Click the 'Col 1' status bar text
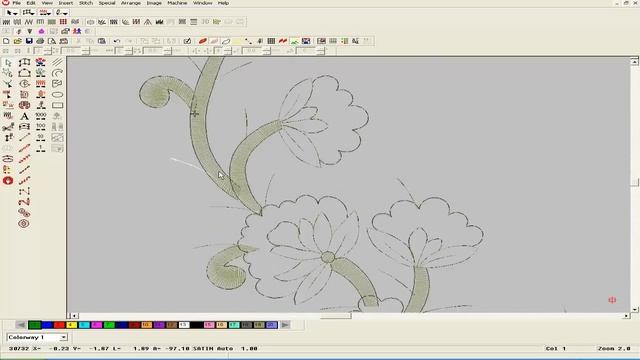The height and width of the screenshot is (360, 640). click(x=556, y=349)
